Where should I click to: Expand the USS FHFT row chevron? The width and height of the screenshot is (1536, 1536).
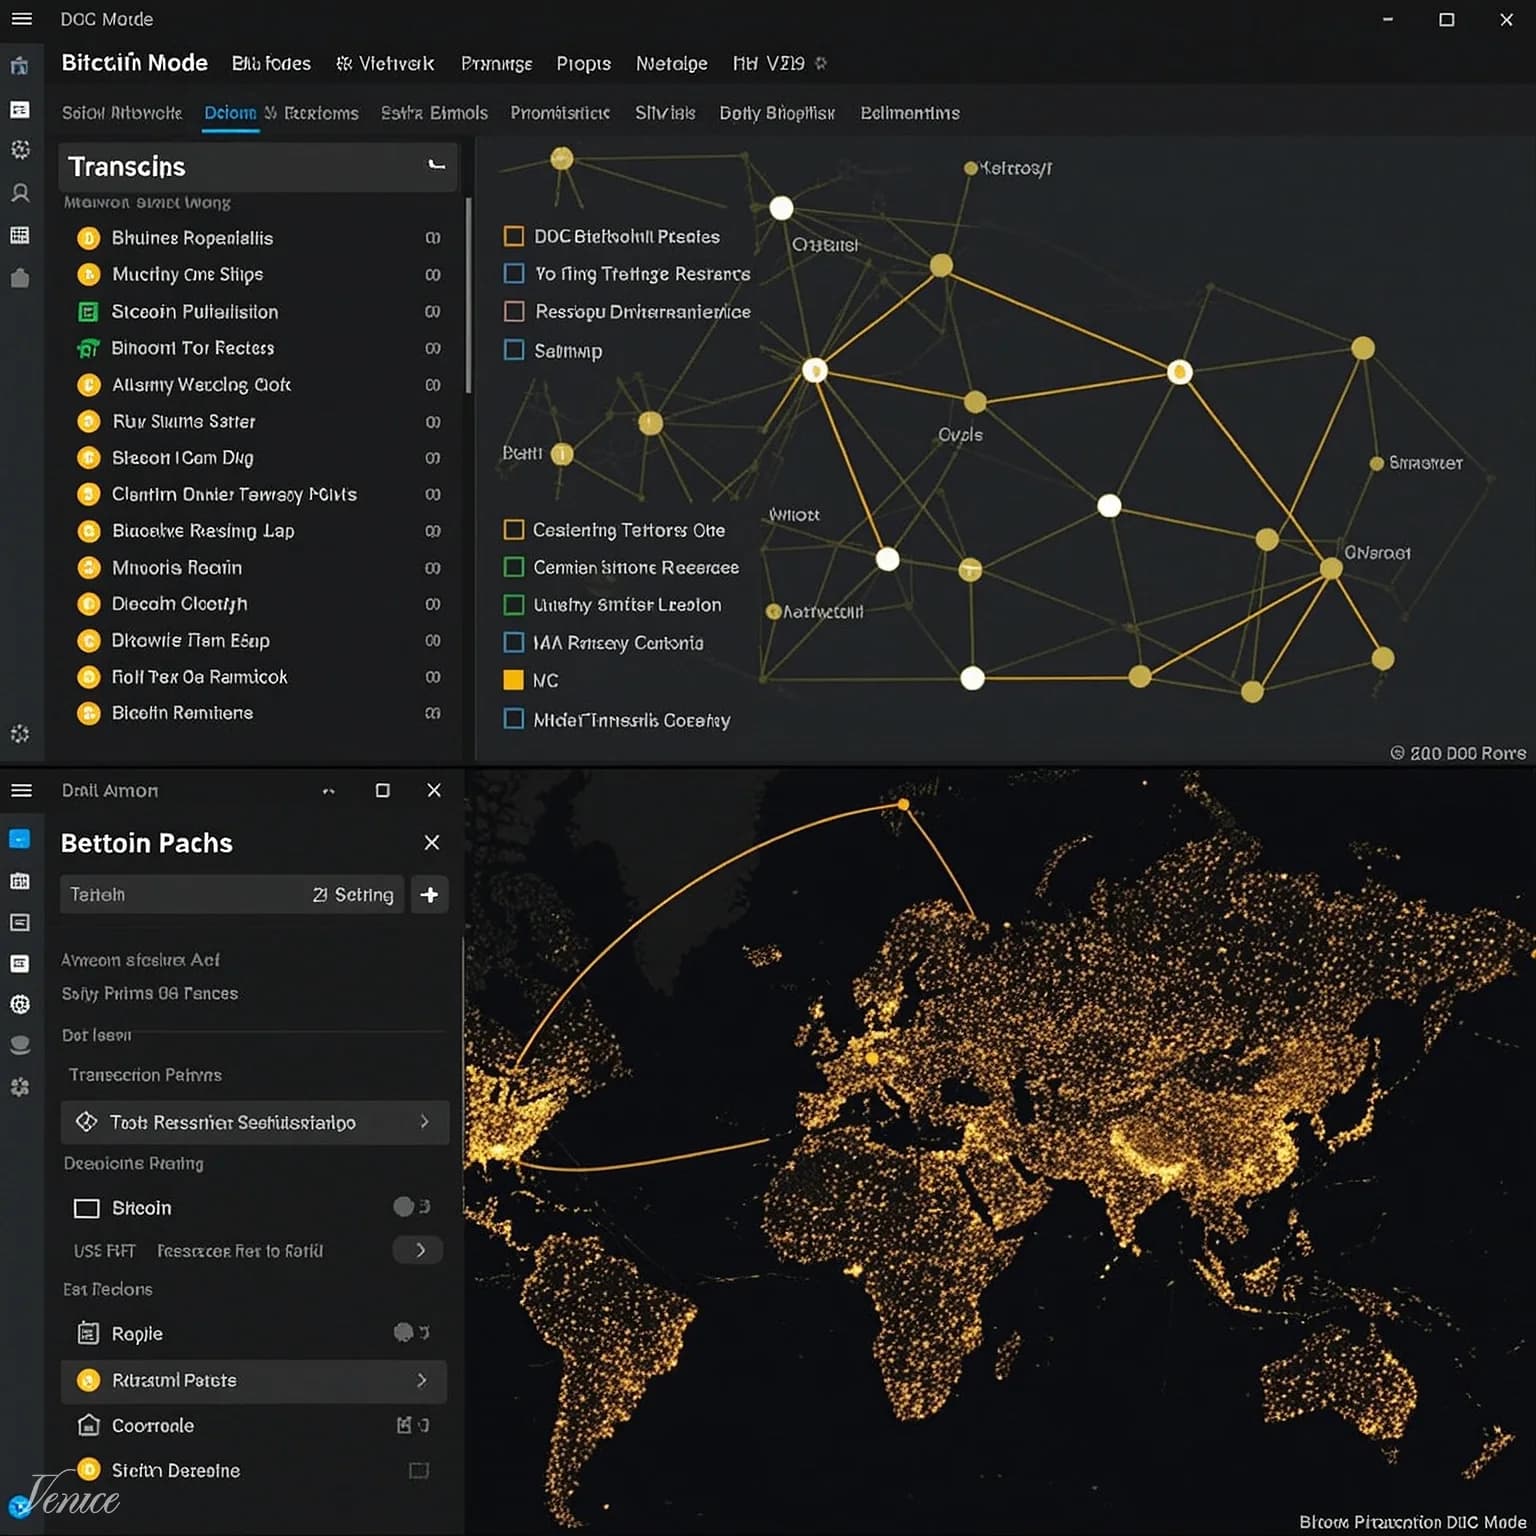[x=419, y=1250]
